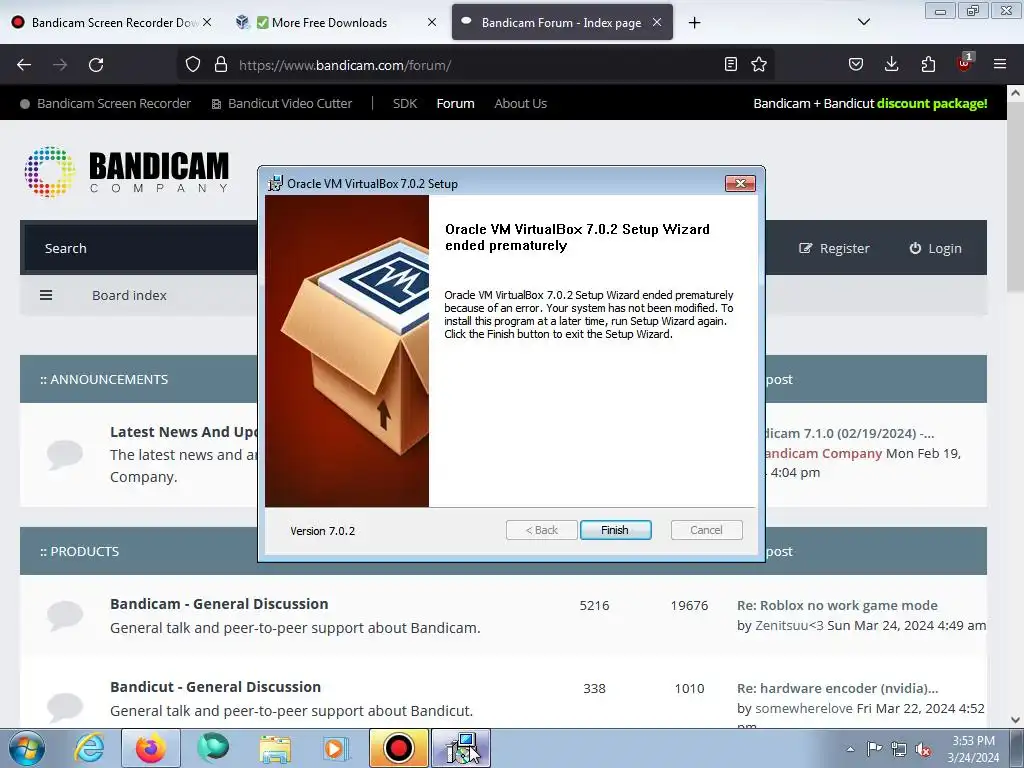This screenshot has height=768, width=1024.
Task: Click the Bandicam Company logo
Action: pos(127,172)
